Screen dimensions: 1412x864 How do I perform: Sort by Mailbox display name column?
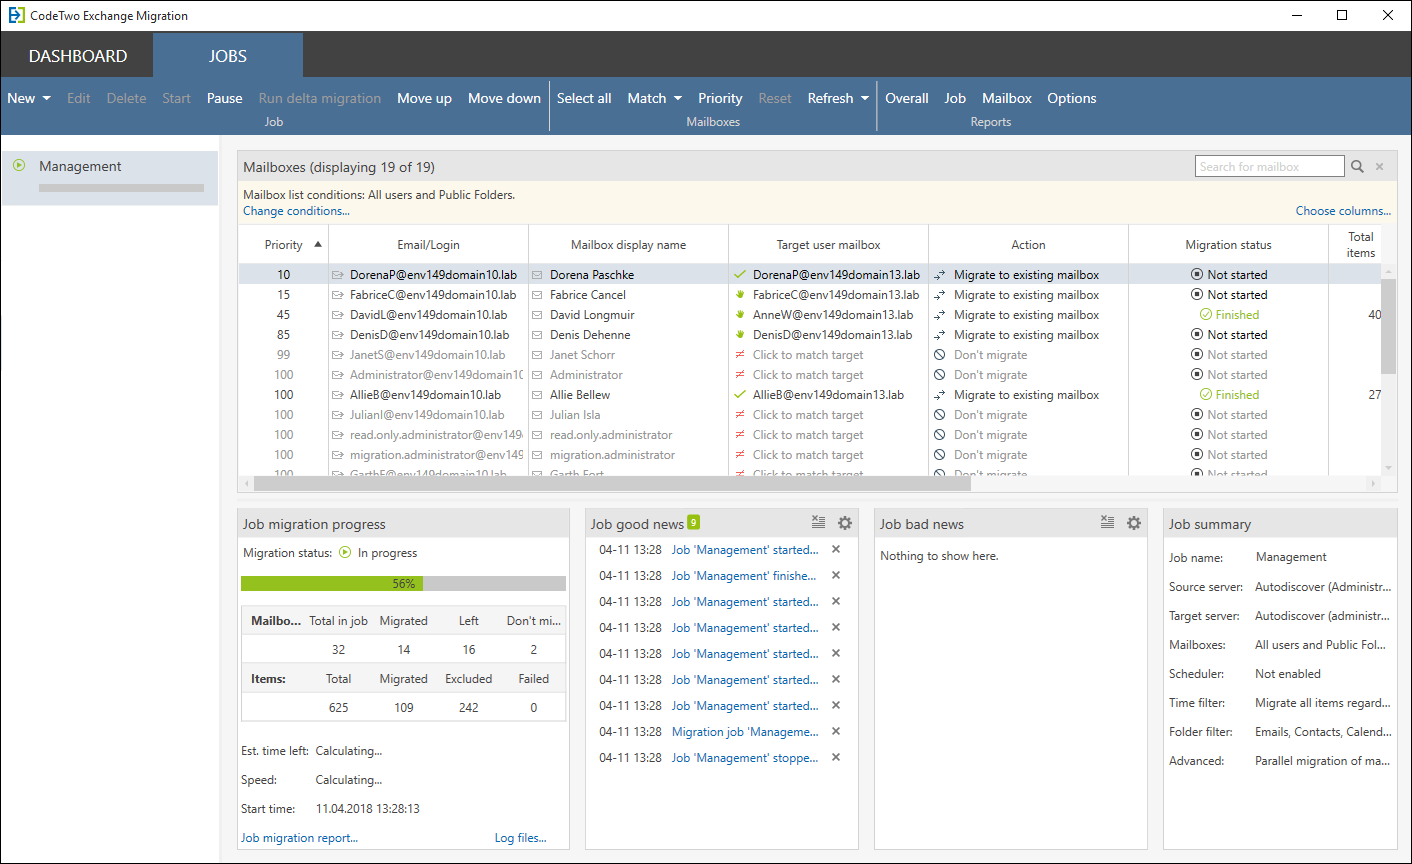click(628, 245)
